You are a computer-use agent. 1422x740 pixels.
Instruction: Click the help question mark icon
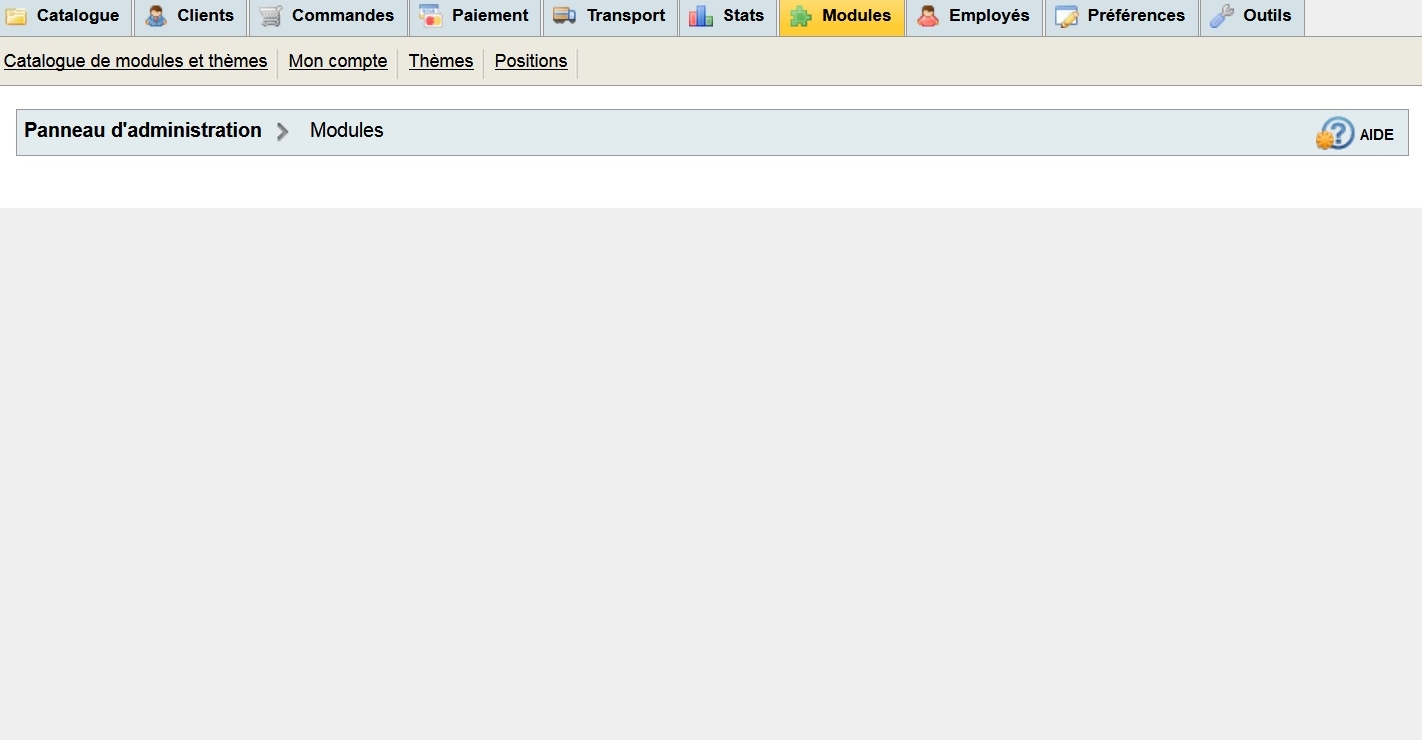click(x=1335, y=134)
